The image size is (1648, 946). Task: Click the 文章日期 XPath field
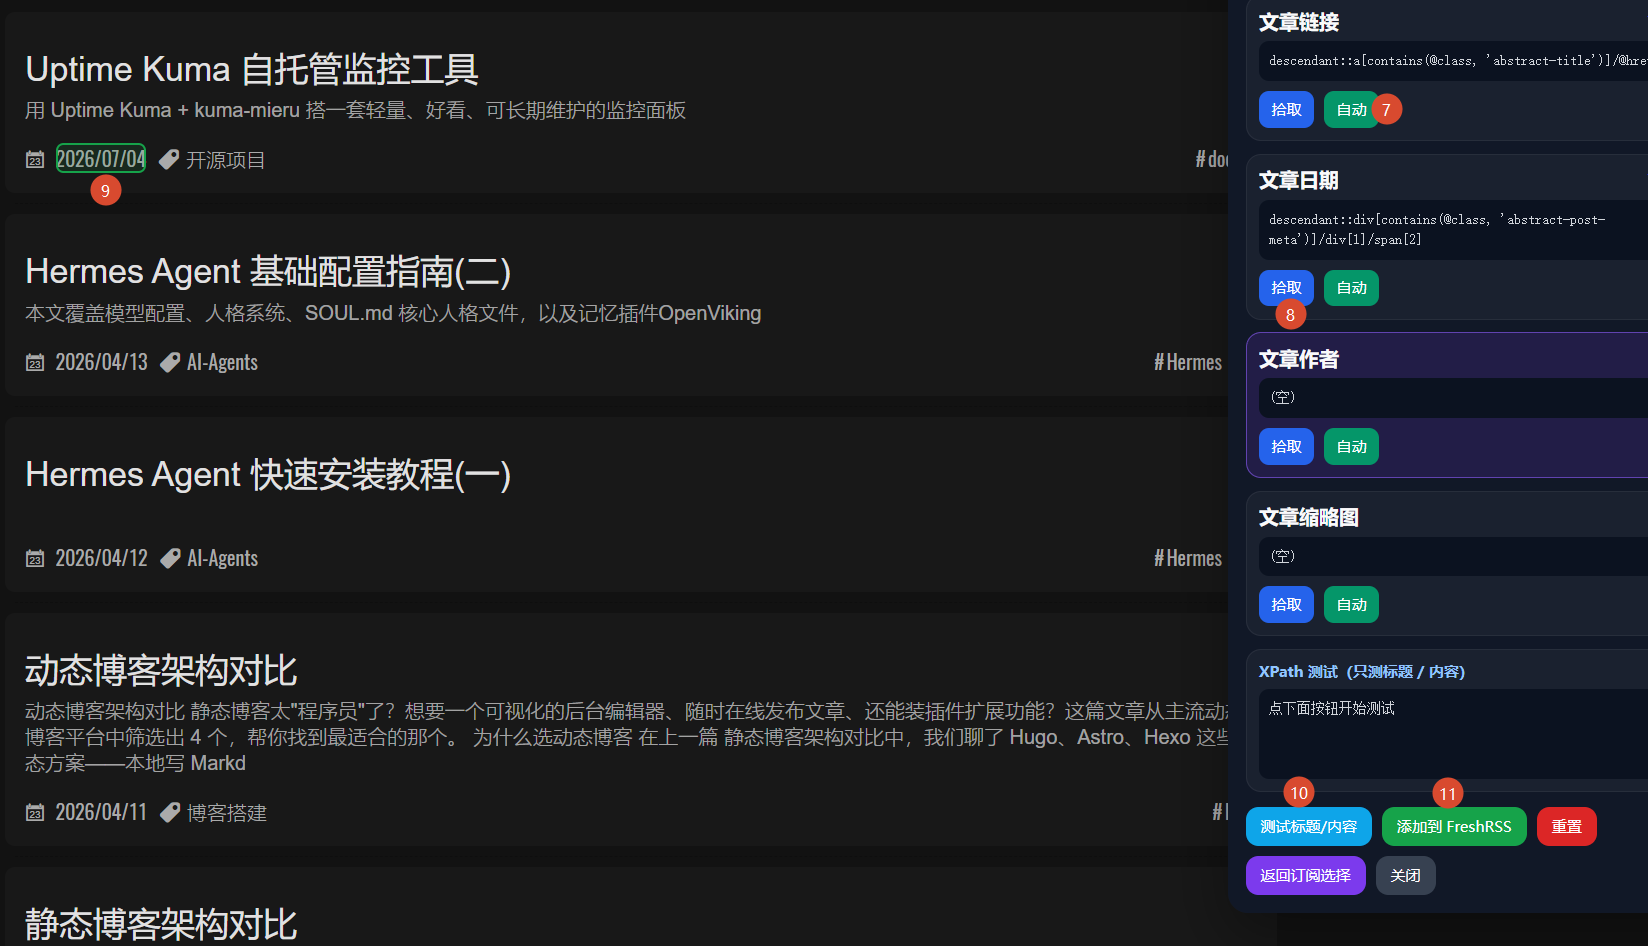pyautogui.click(x=1453, y=230)
